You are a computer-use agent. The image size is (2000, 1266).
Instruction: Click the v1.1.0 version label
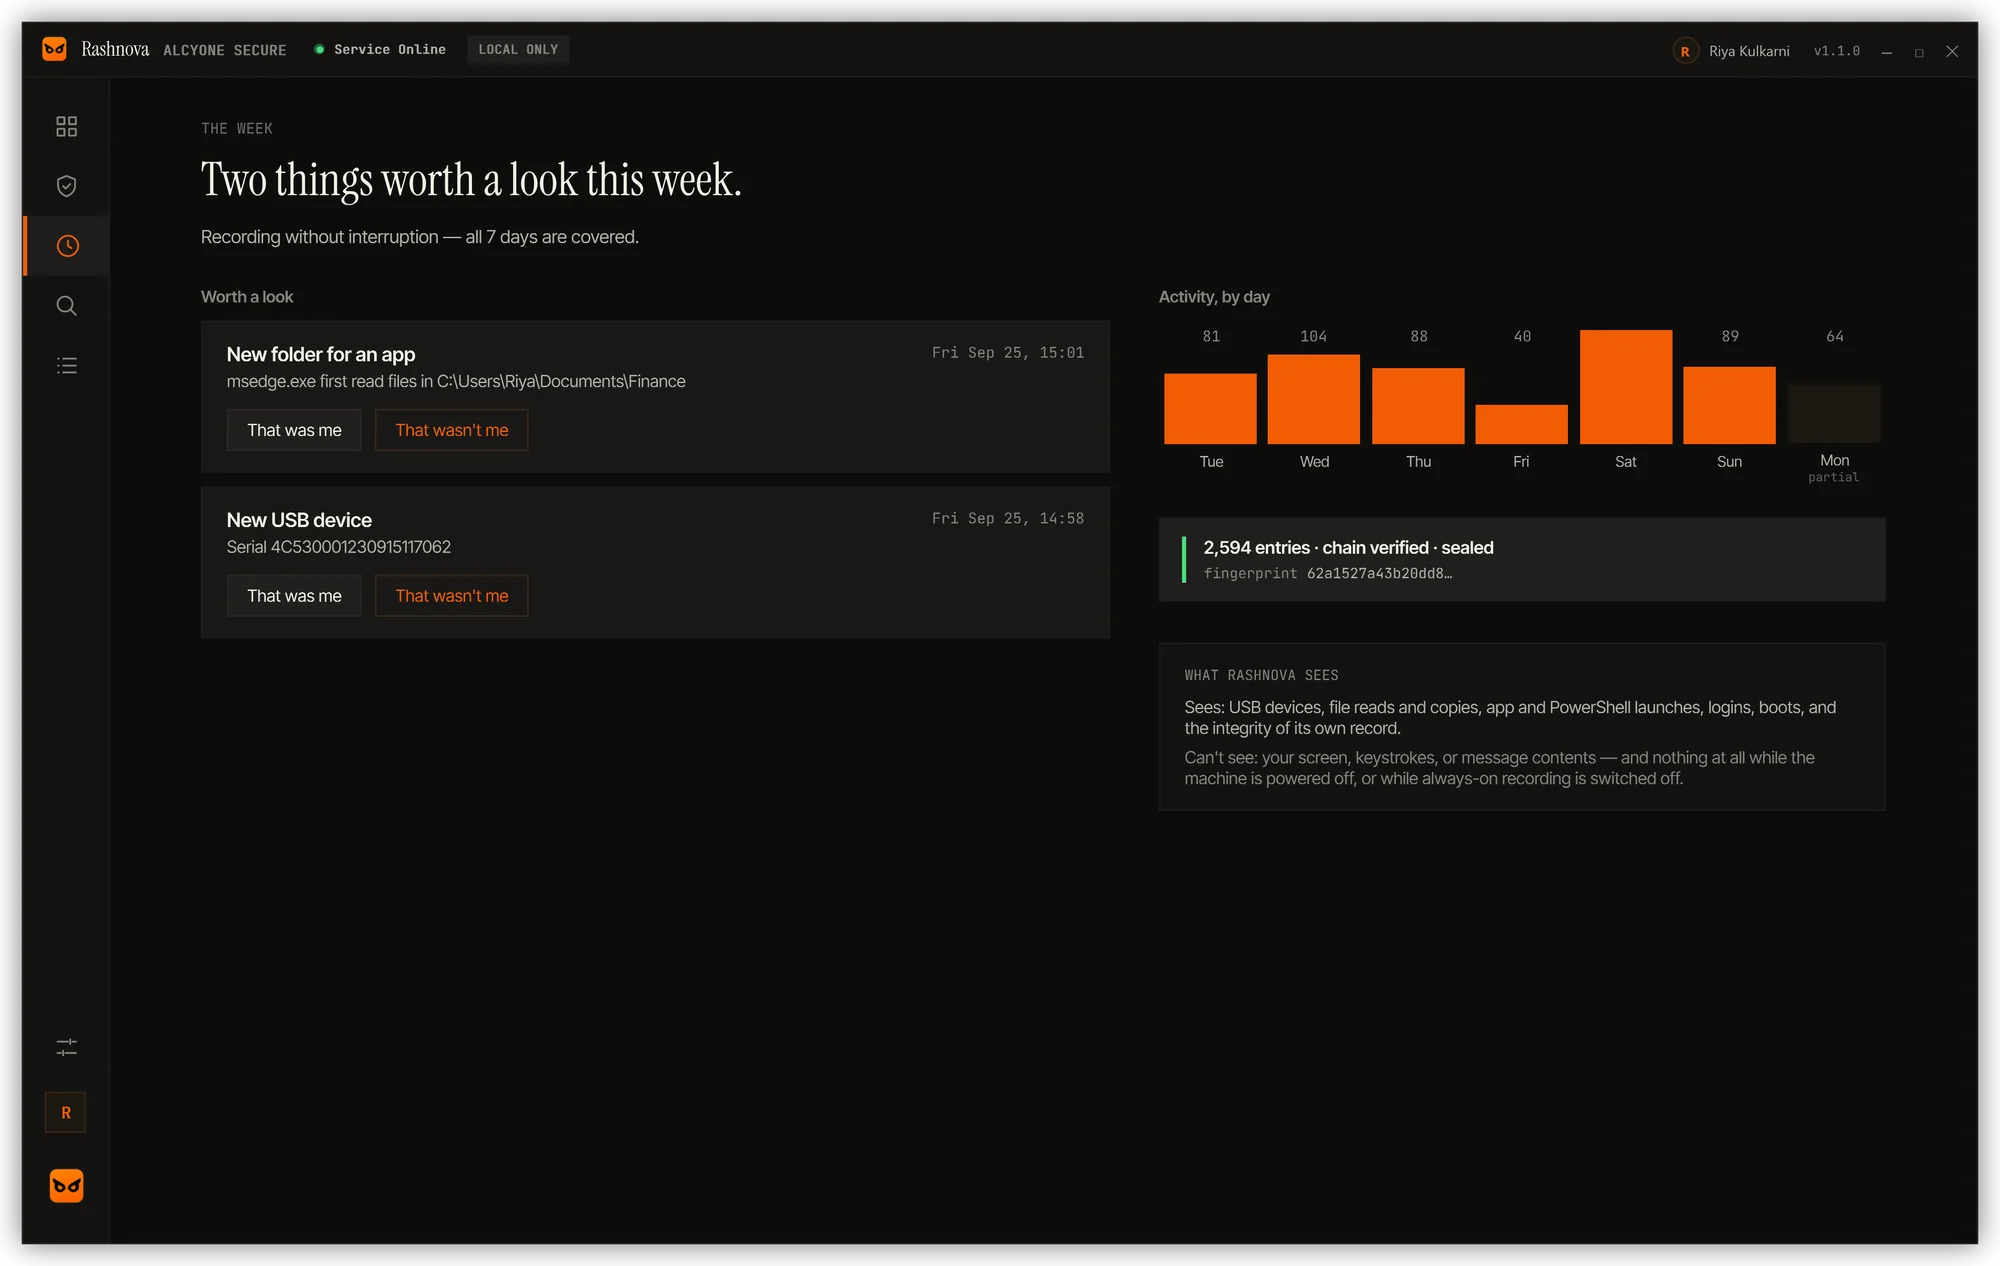click(x=1837, y=51)
